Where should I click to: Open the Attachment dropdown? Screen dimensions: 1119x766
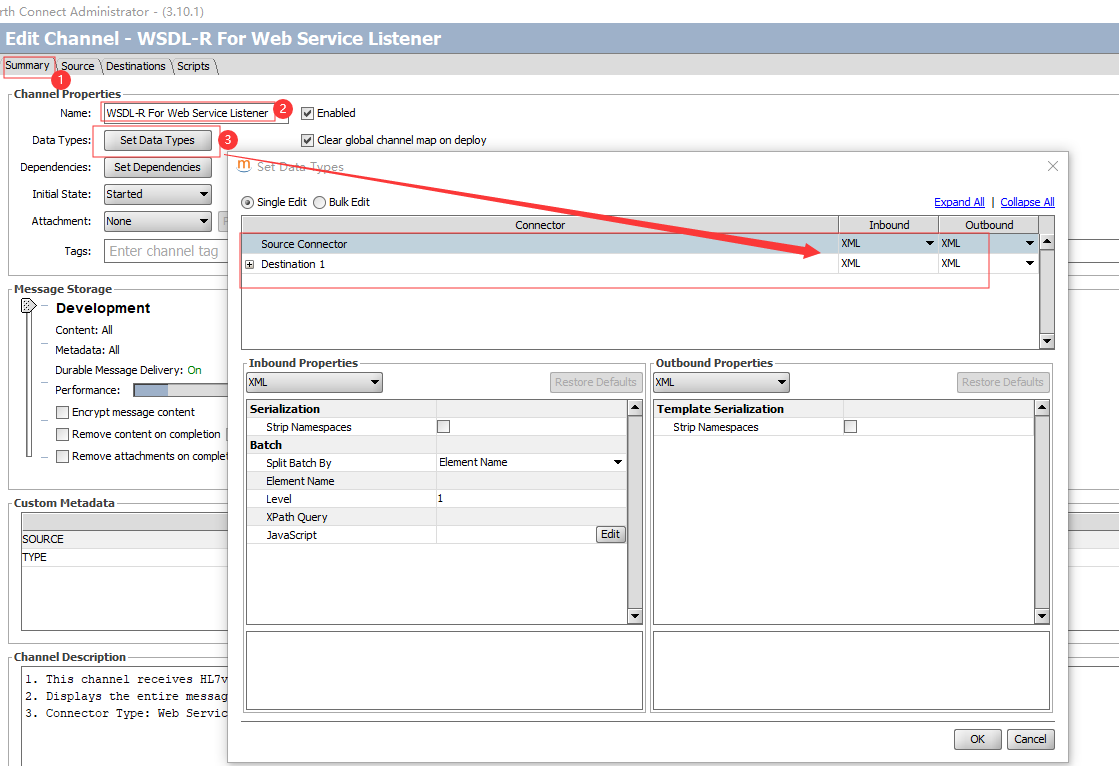tap(158, 221)
